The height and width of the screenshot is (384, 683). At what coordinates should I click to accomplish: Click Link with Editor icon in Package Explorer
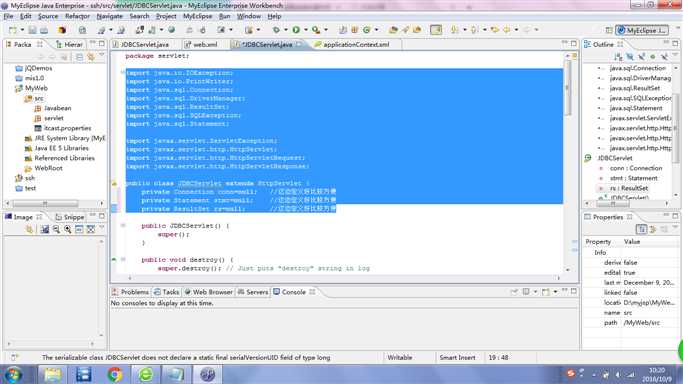pos(91,57)
